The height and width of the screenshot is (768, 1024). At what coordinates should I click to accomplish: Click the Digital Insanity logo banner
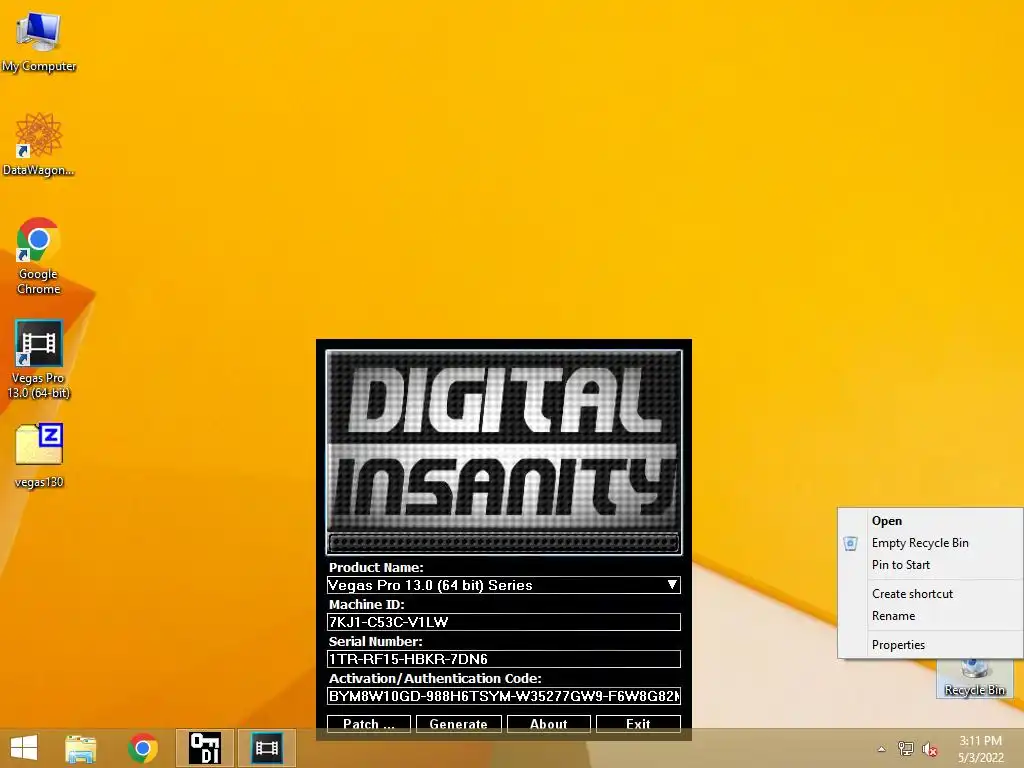(504, 452)
